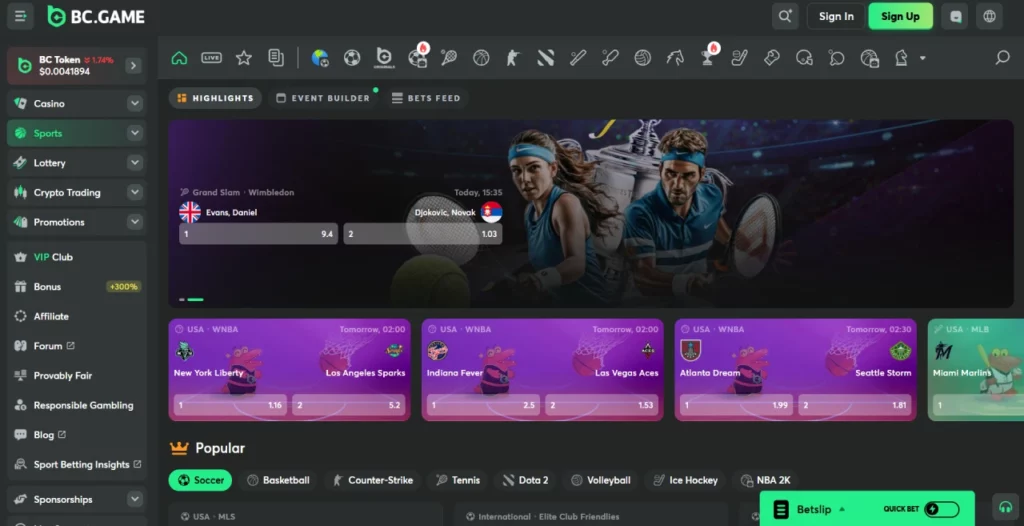The height and width of the screenshot is (526, 1024).
Task: Select the first banner slide indicator
Action: point(182,299)
